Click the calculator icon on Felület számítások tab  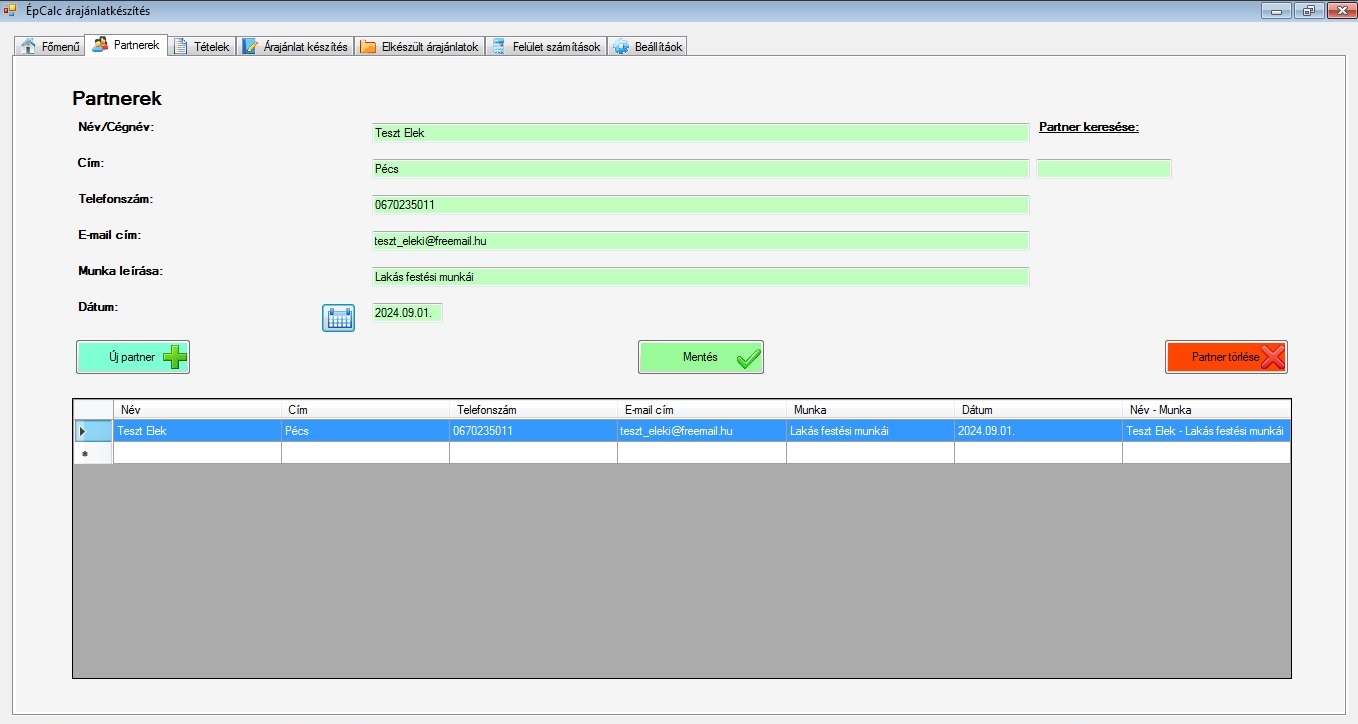point(499,46)
